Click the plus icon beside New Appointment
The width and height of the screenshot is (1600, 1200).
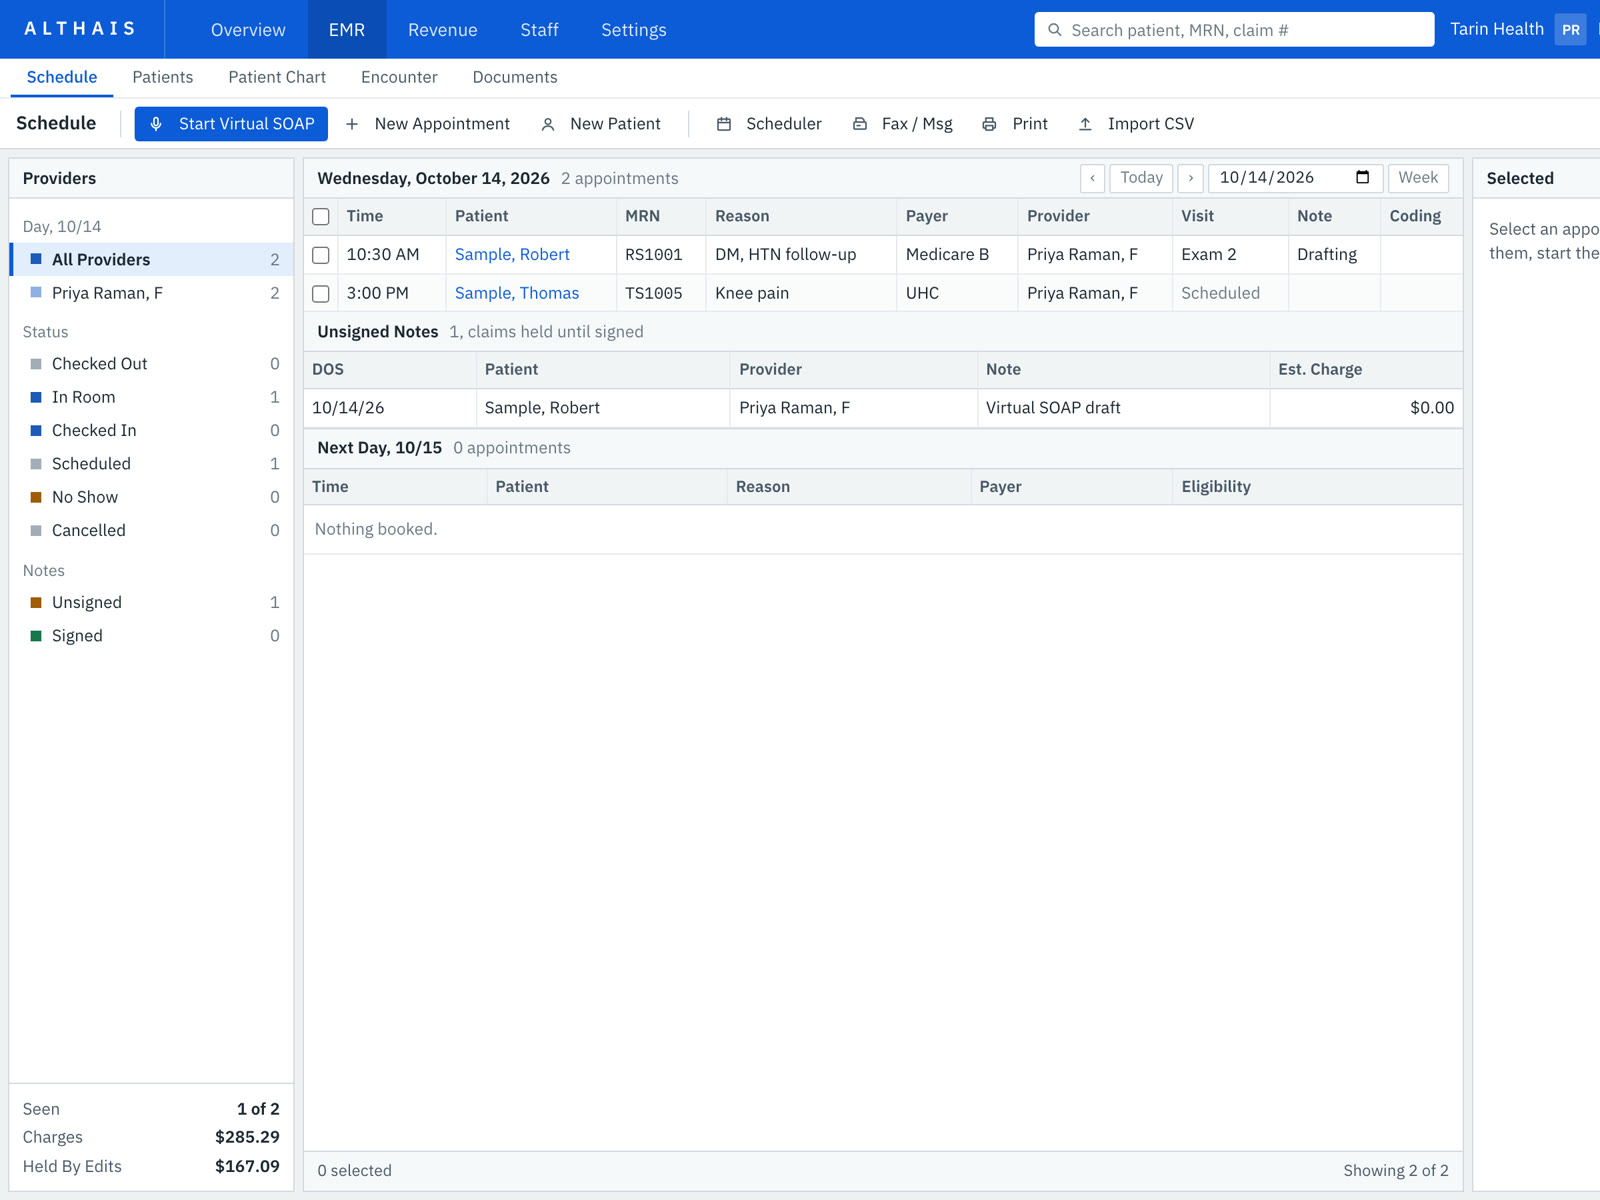point(352,124)
